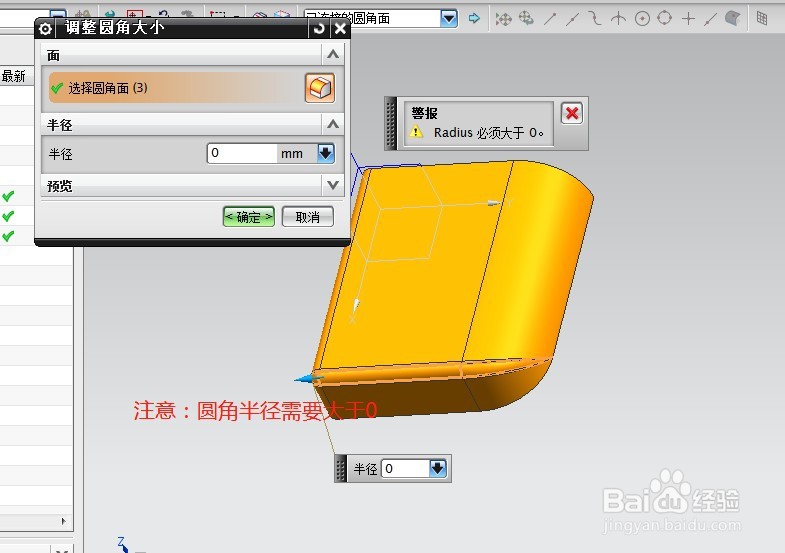Click the blue radius drag handle arrow
This screenshot has height=553, width=785.
(x=308, y=379)
